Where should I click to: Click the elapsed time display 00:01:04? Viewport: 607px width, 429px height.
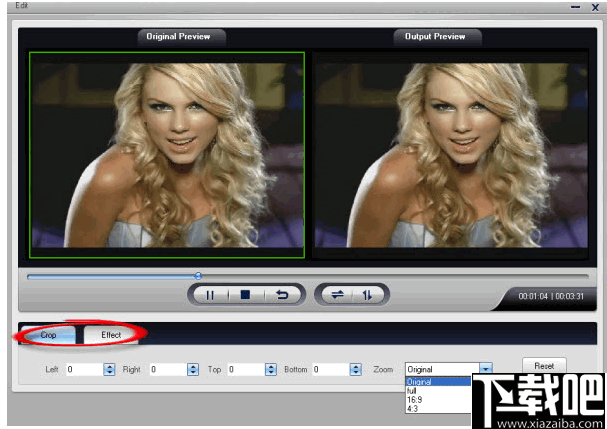(x=533, y=296)
